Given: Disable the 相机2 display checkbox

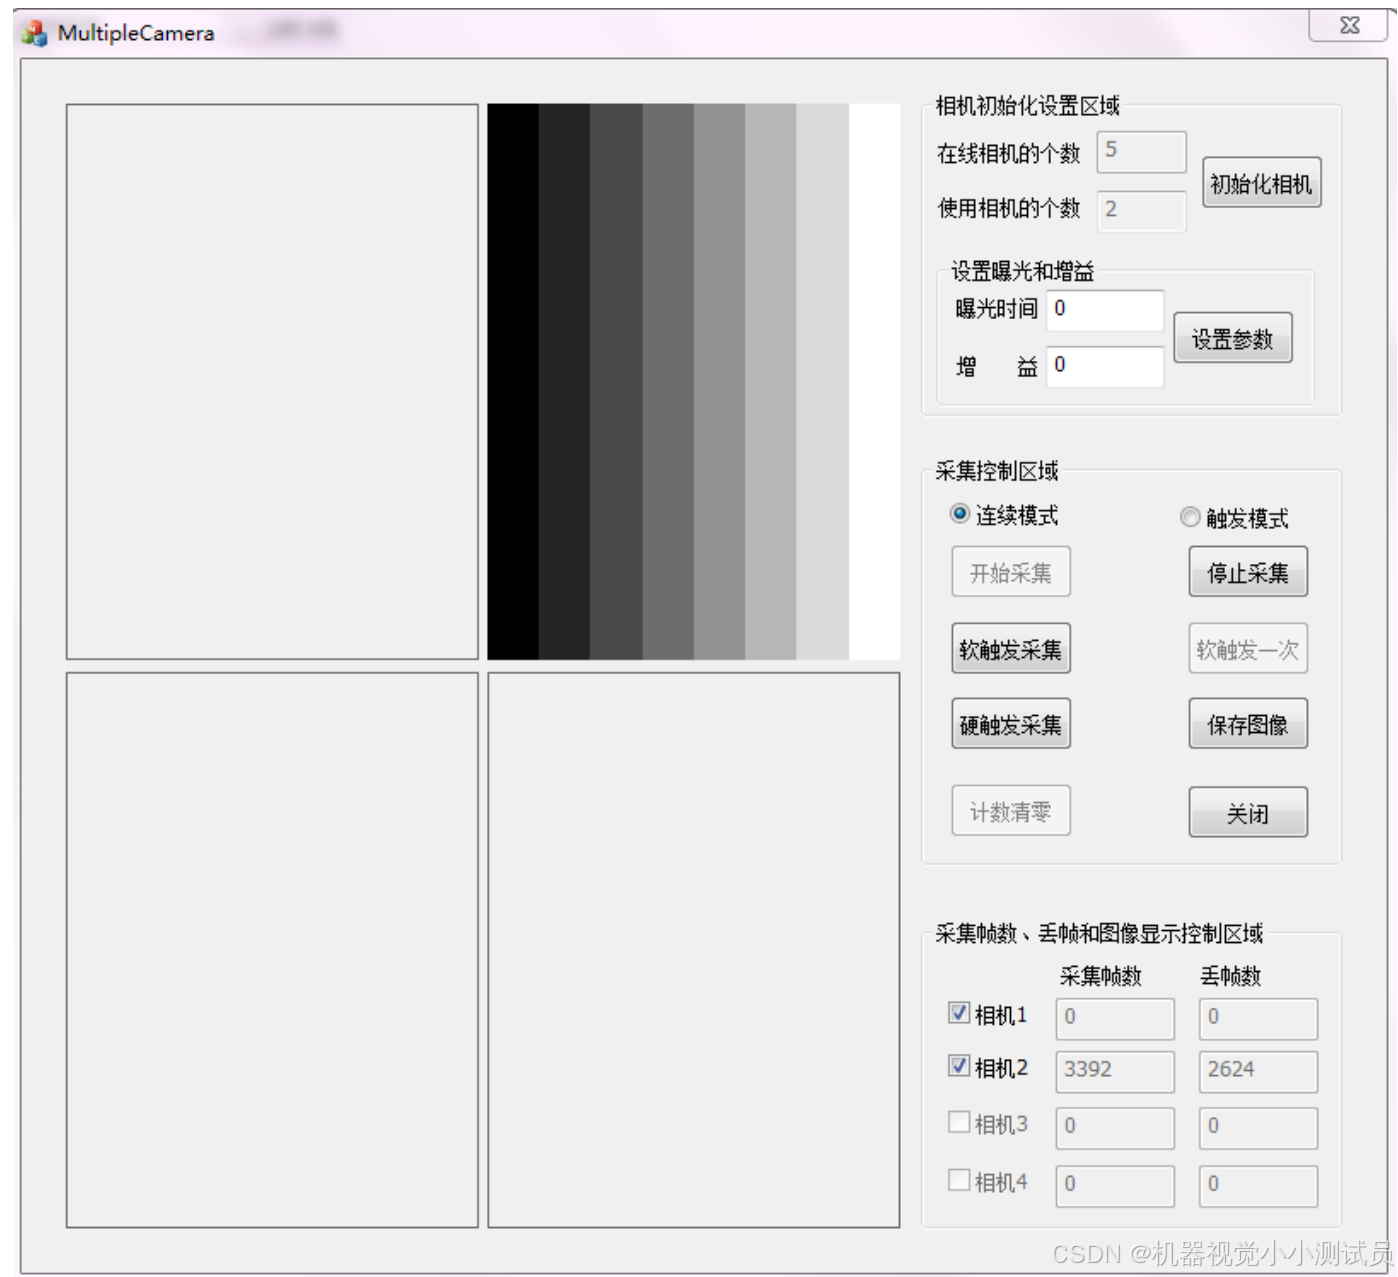Looking at the screenshot, I should point(960,1068).
